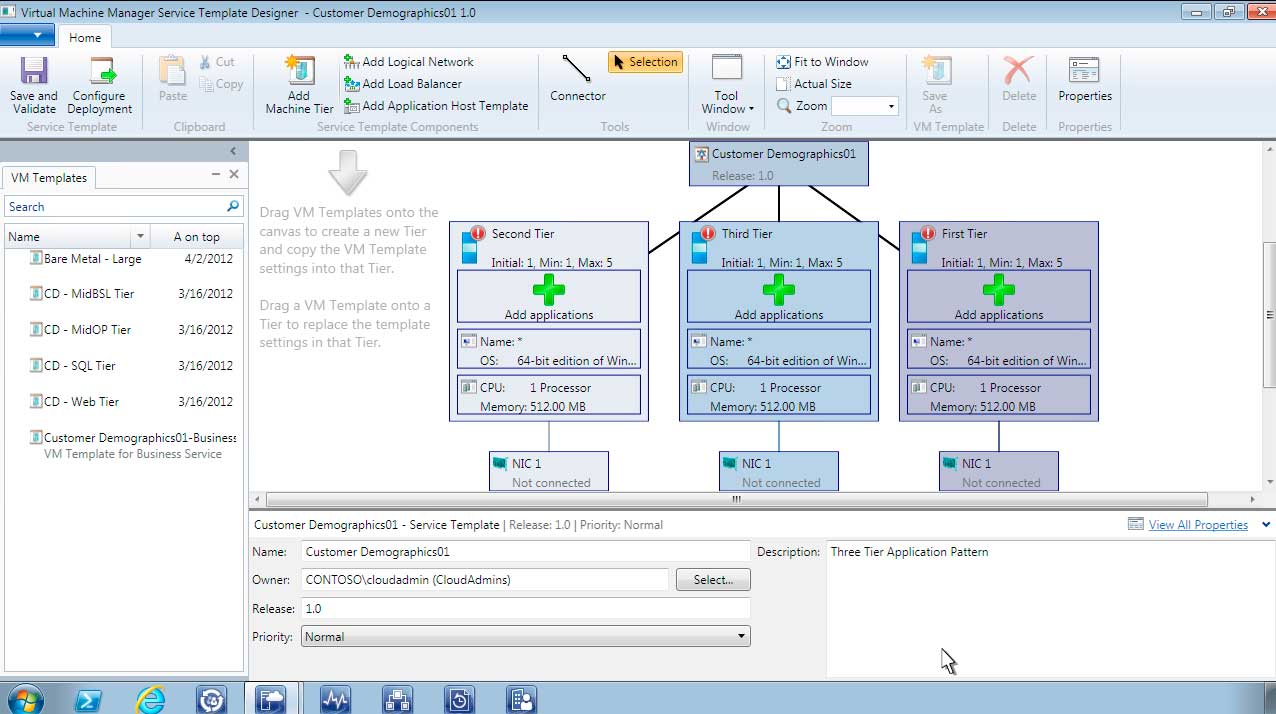Open the blue application menu dropdown
This screenshot has width=1276, height=714.
coord(28,35)
